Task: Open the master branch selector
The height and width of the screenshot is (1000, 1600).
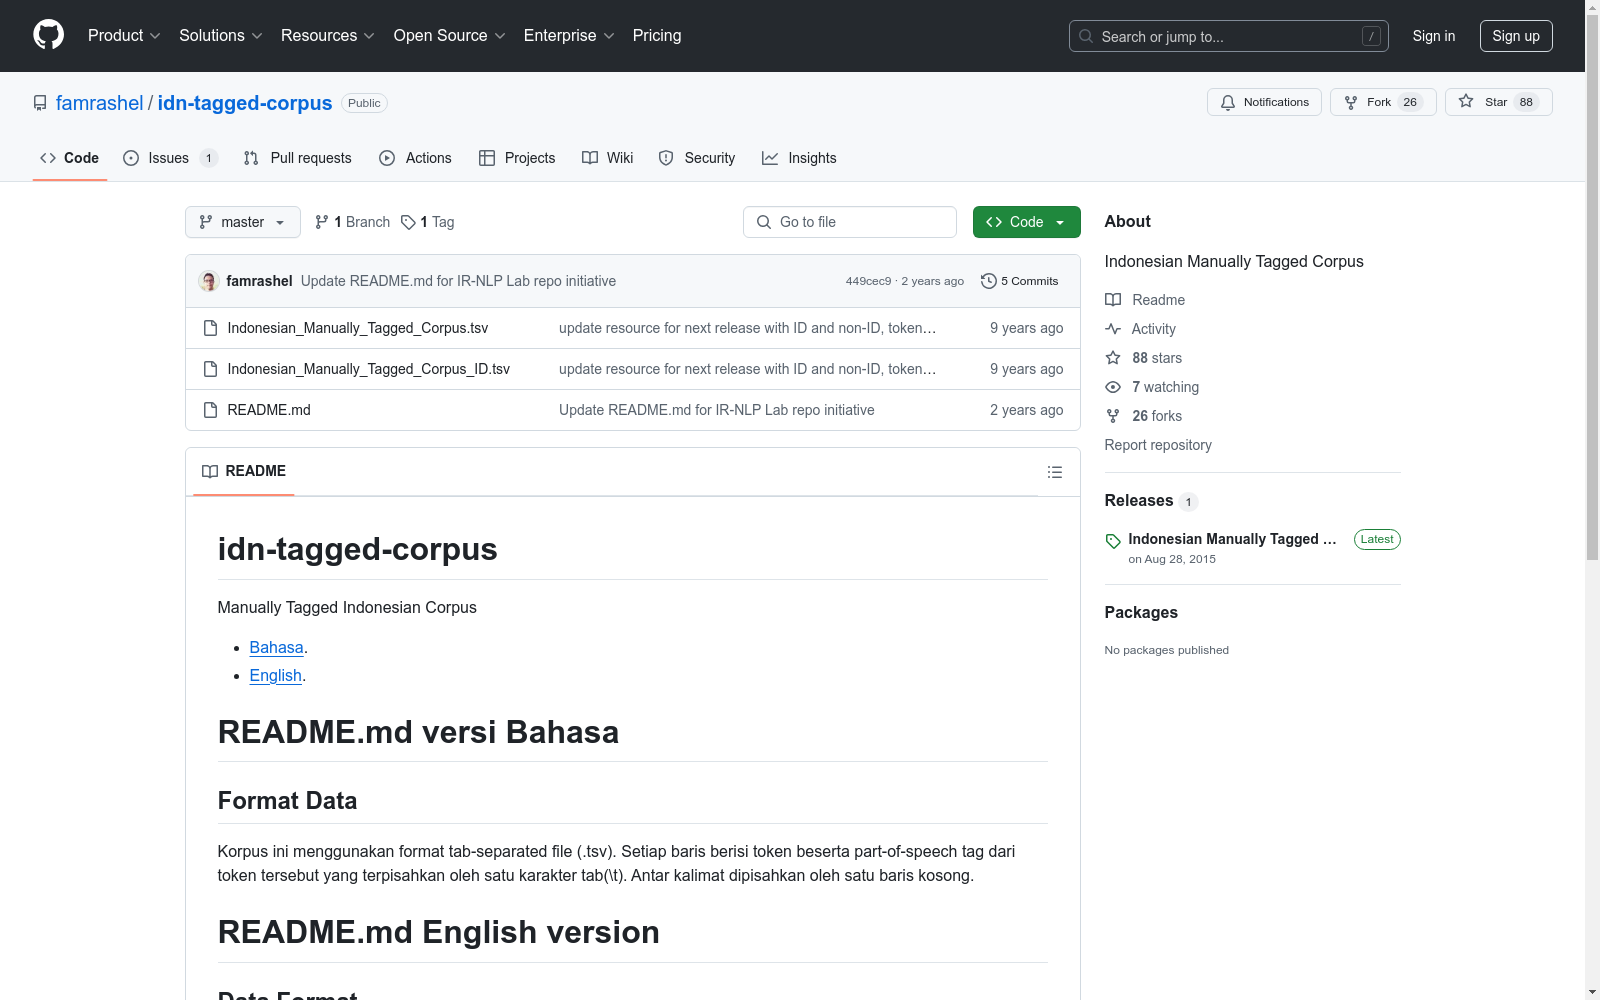Action: (243, 222)
